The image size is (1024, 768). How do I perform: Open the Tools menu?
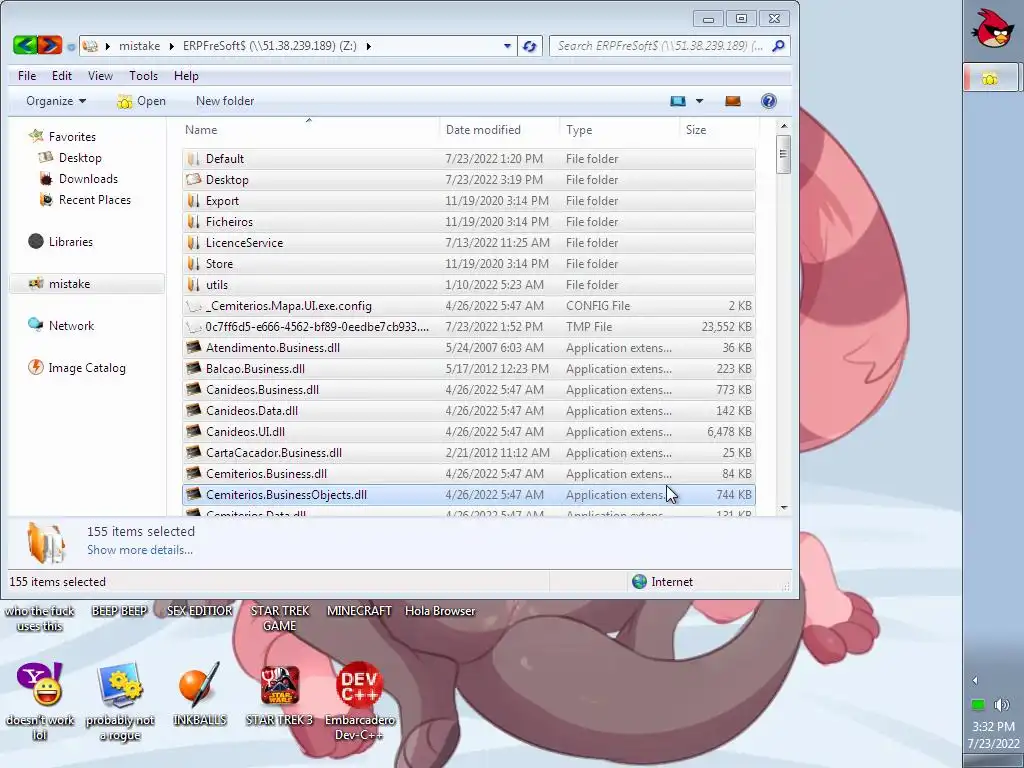(144, 76)
